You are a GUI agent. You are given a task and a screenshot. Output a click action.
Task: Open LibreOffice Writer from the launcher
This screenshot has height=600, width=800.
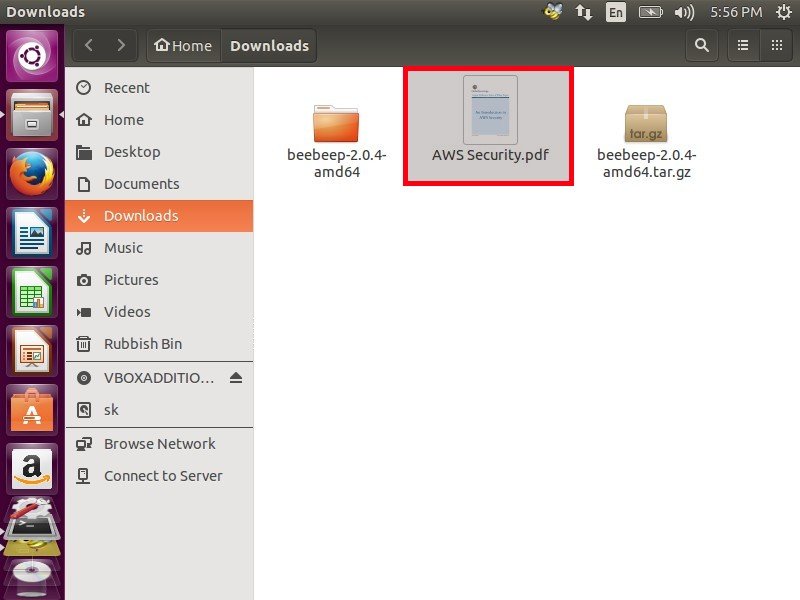32,233
